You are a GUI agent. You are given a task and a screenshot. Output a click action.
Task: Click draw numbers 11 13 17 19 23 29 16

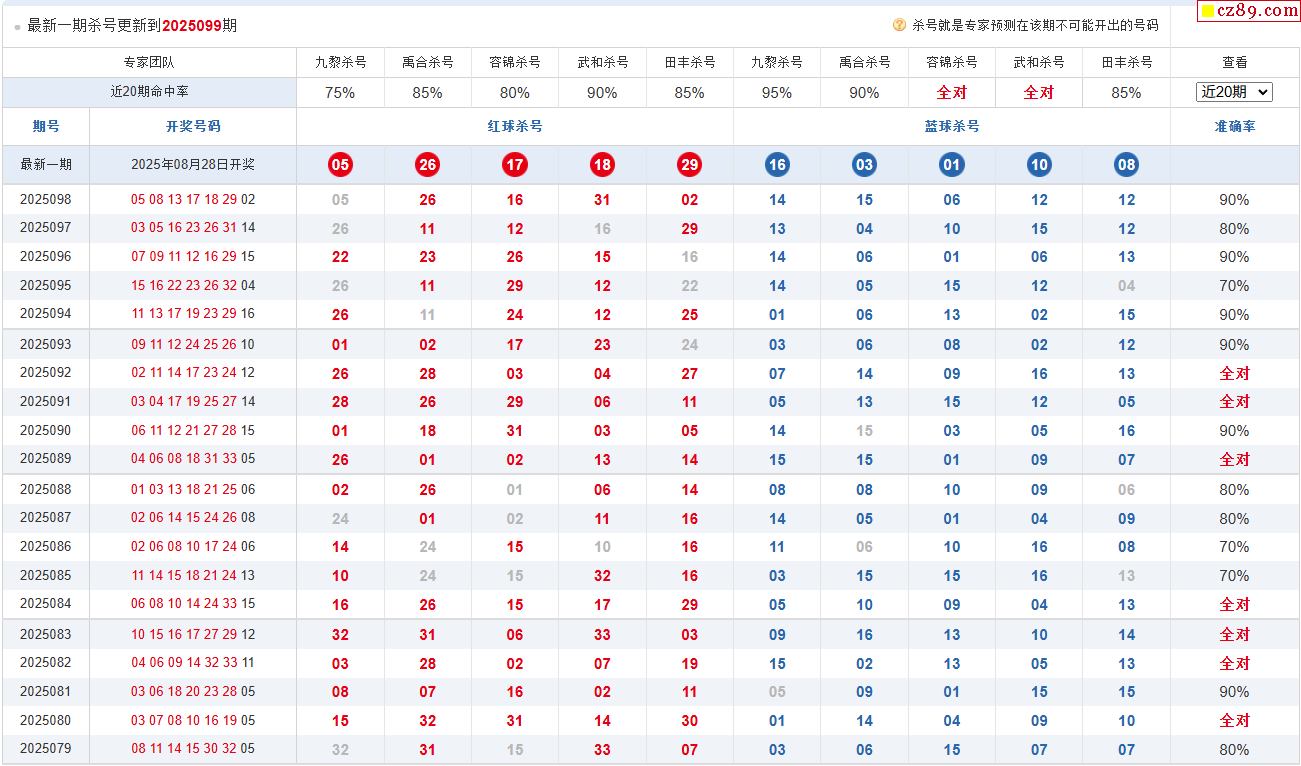tap(193, 314)
